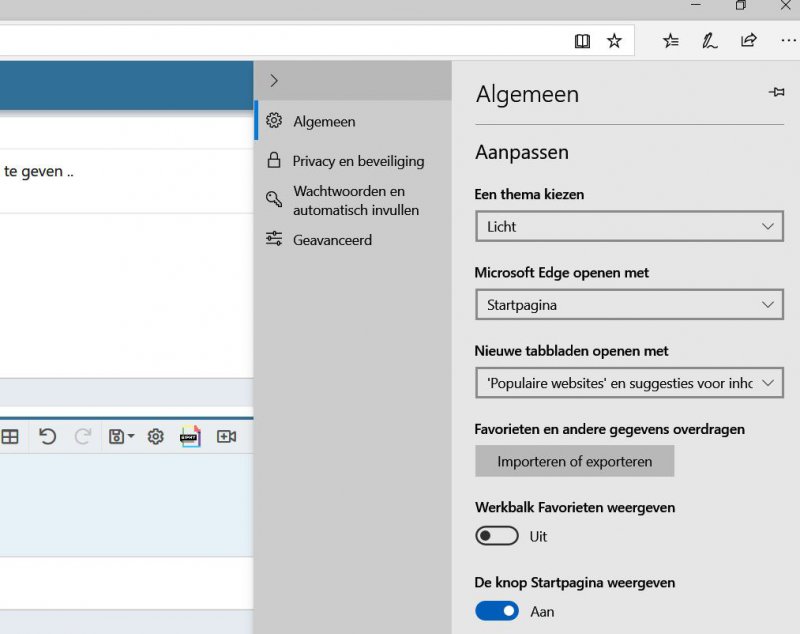The width and height of the screenshot is (800, 634).
Task: Open the Reading view book icon
Action: tap(582, 41)
